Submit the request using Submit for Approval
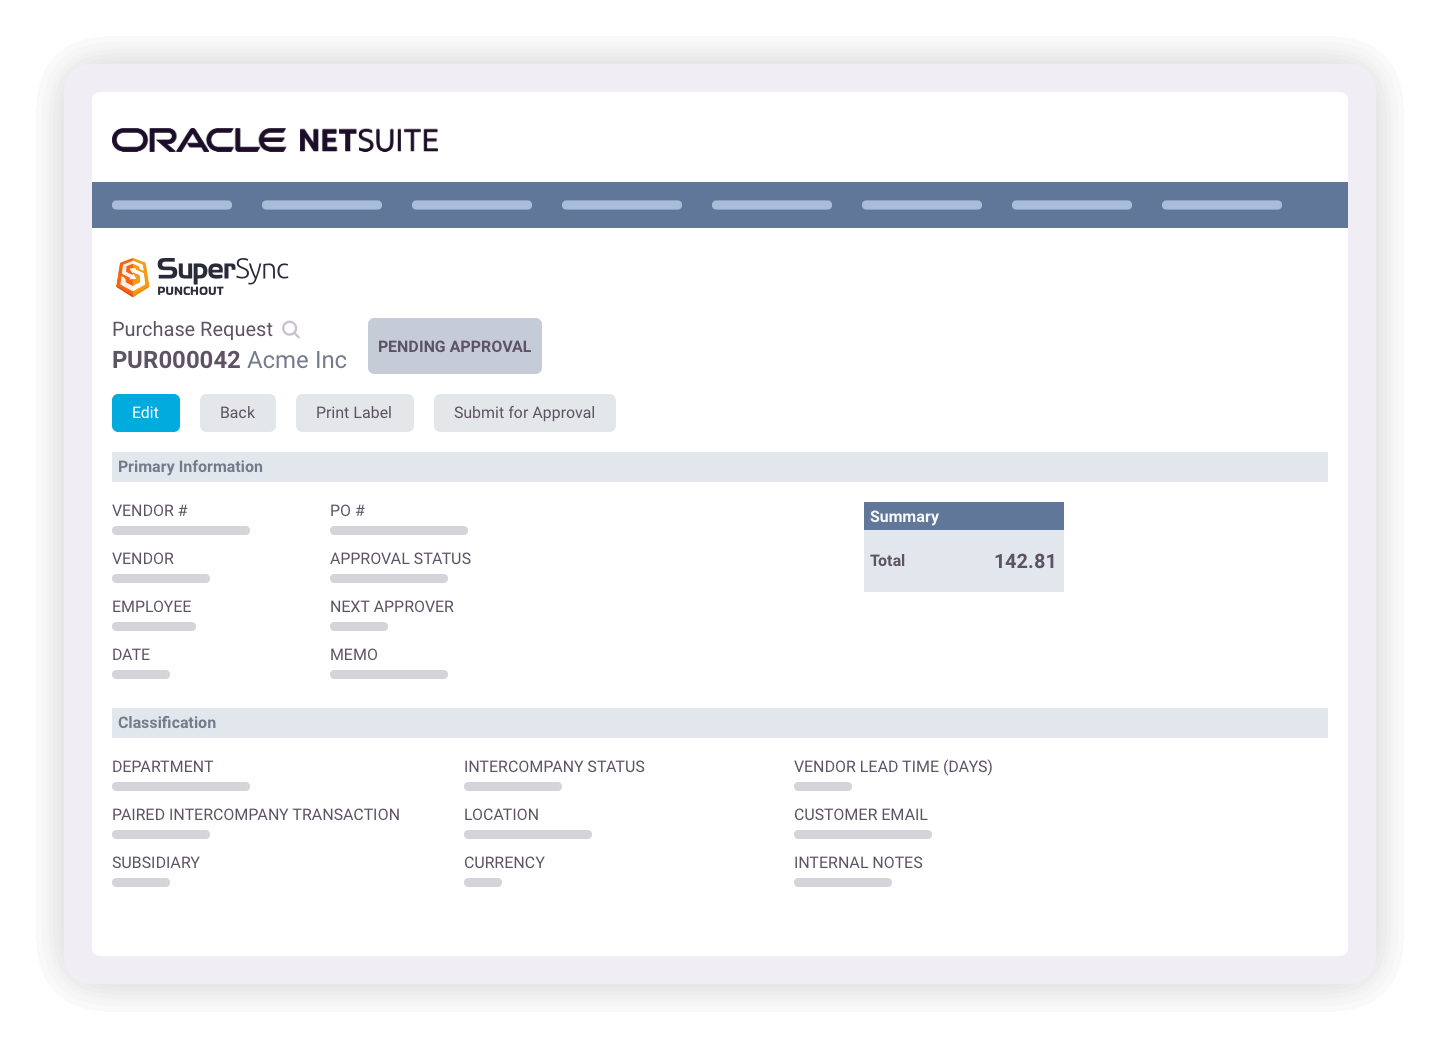1440x1048 pixels. (x=525, y=413)
